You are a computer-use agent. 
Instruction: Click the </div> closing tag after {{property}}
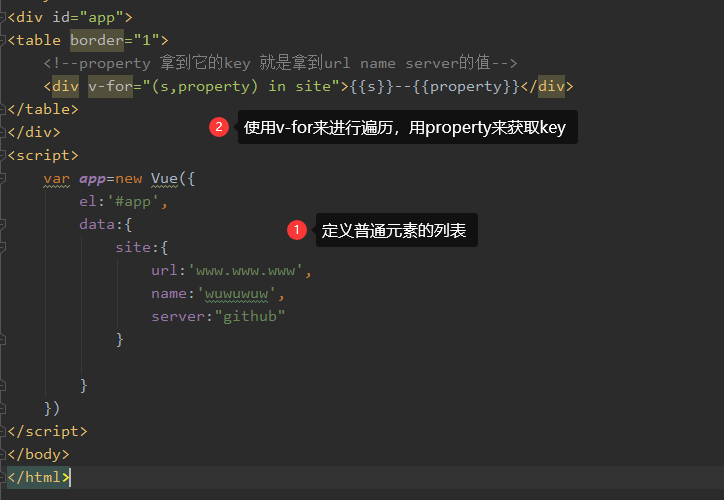tap(547, 86)
